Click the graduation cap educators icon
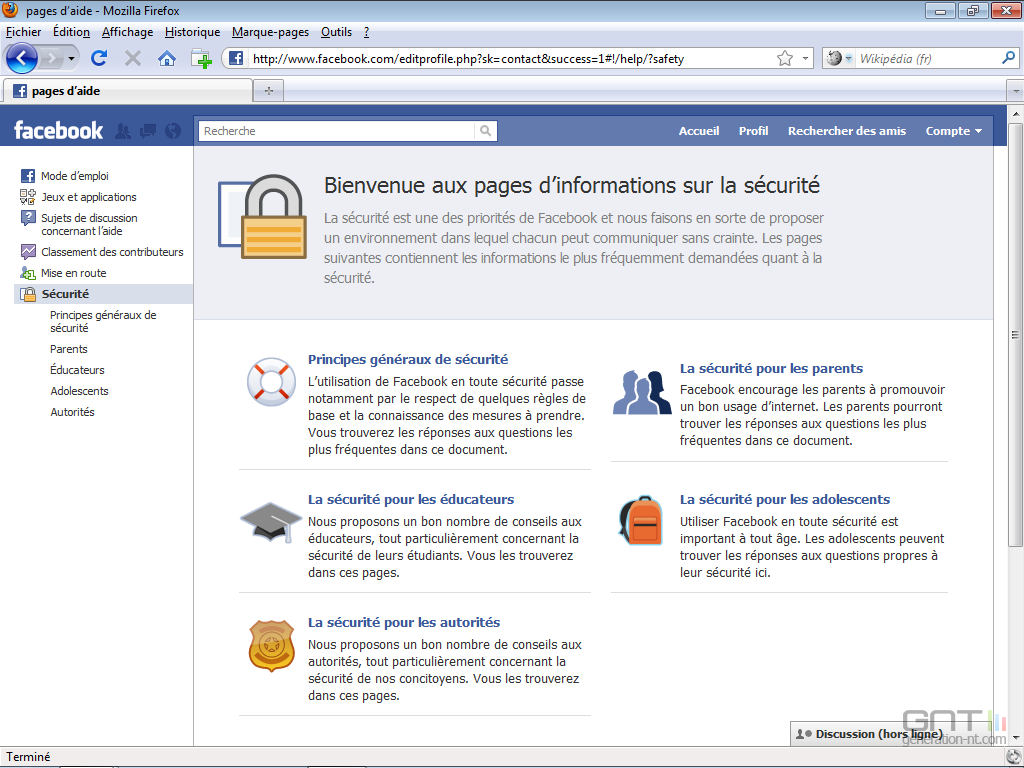This screenshot has height=768, width=1024. click(270, 522)
